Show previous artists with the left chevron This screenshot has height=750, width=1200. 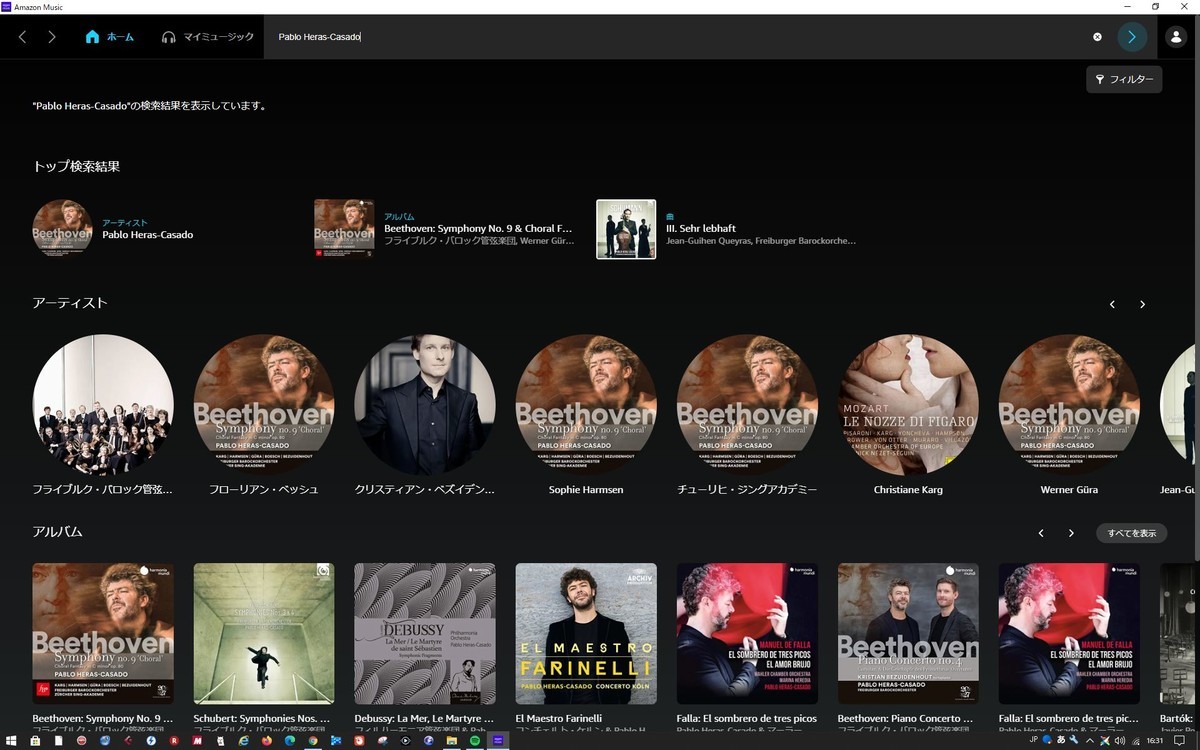tap(1112, 304)
